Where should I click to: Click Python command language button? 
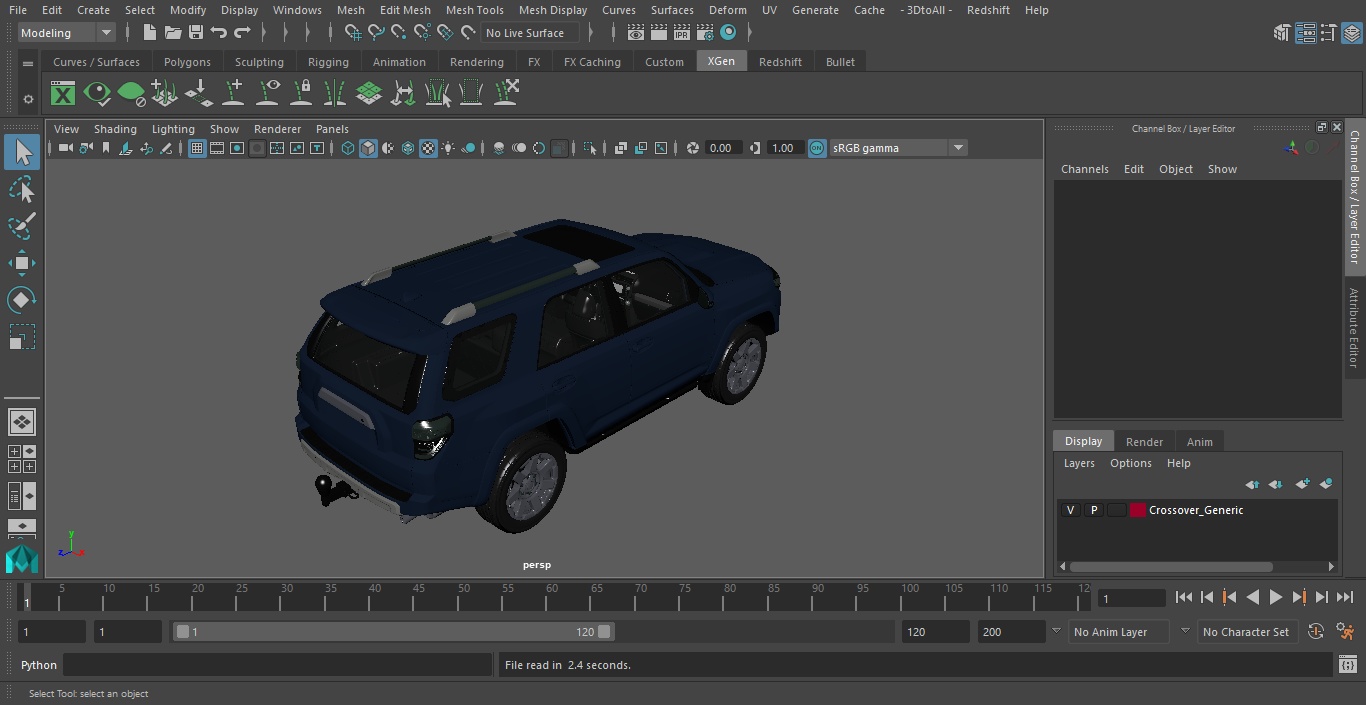click(x=39, y=665)
